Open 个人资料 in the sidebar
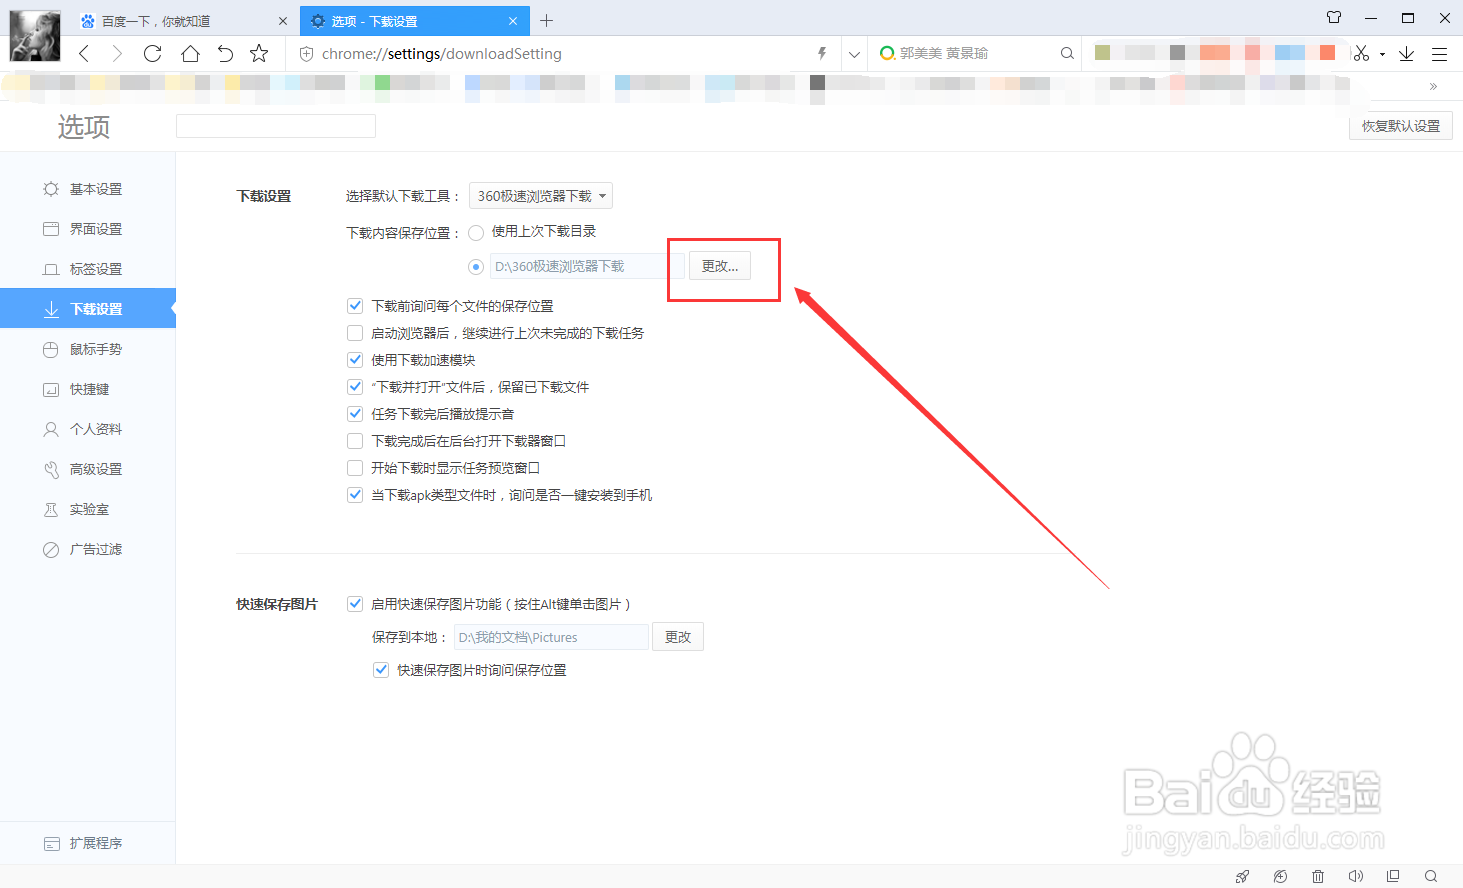Viewport: 1463px width, 888px height. pos(88,429)
